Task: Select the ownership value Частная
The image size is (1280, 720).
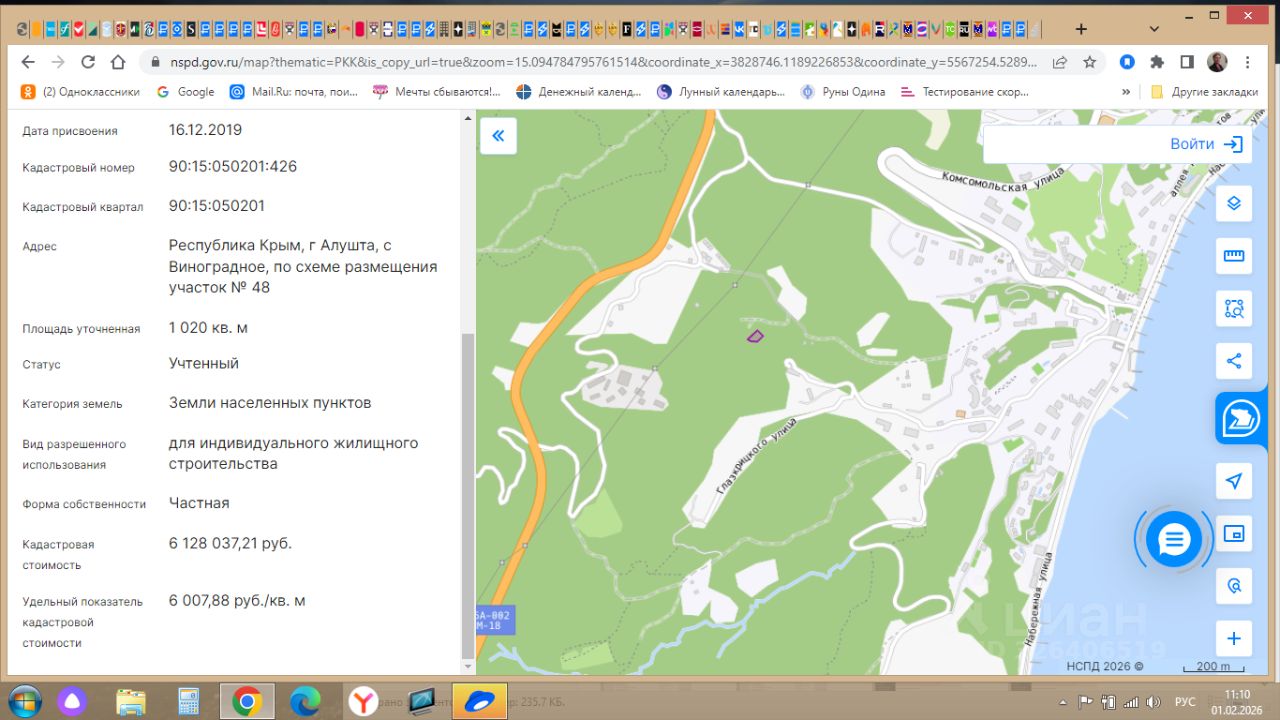Action: (x=199, y=504)
